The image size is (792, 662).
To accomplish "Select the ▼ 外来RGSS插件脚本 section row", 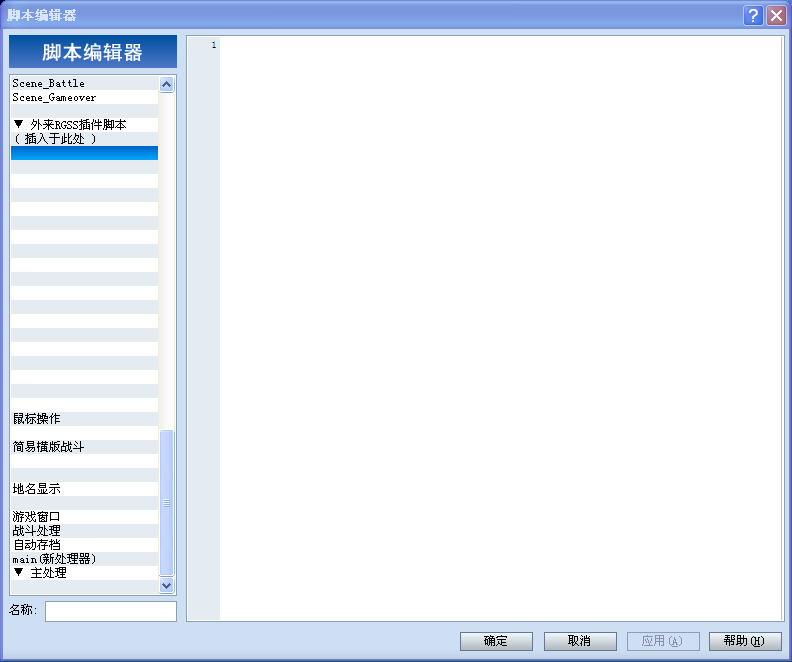I will click(84, 125).
